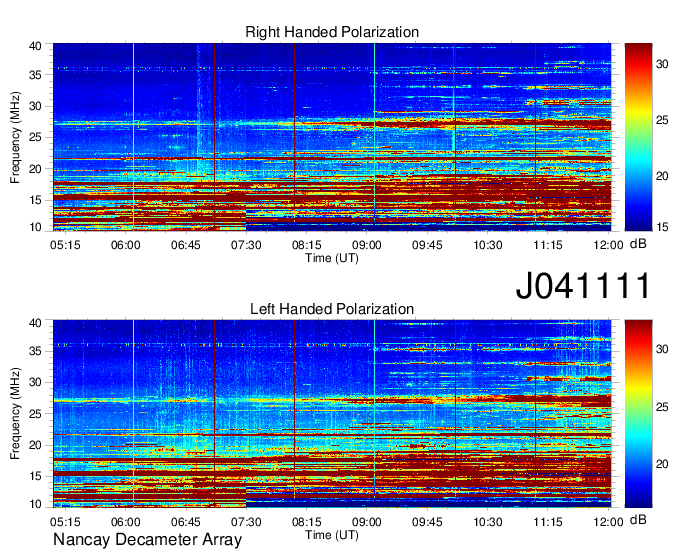Click the Right Handed plot's Frequency (MHz) axis label
This screenshot has width=680, height=552.
click(x=15, y=137)
